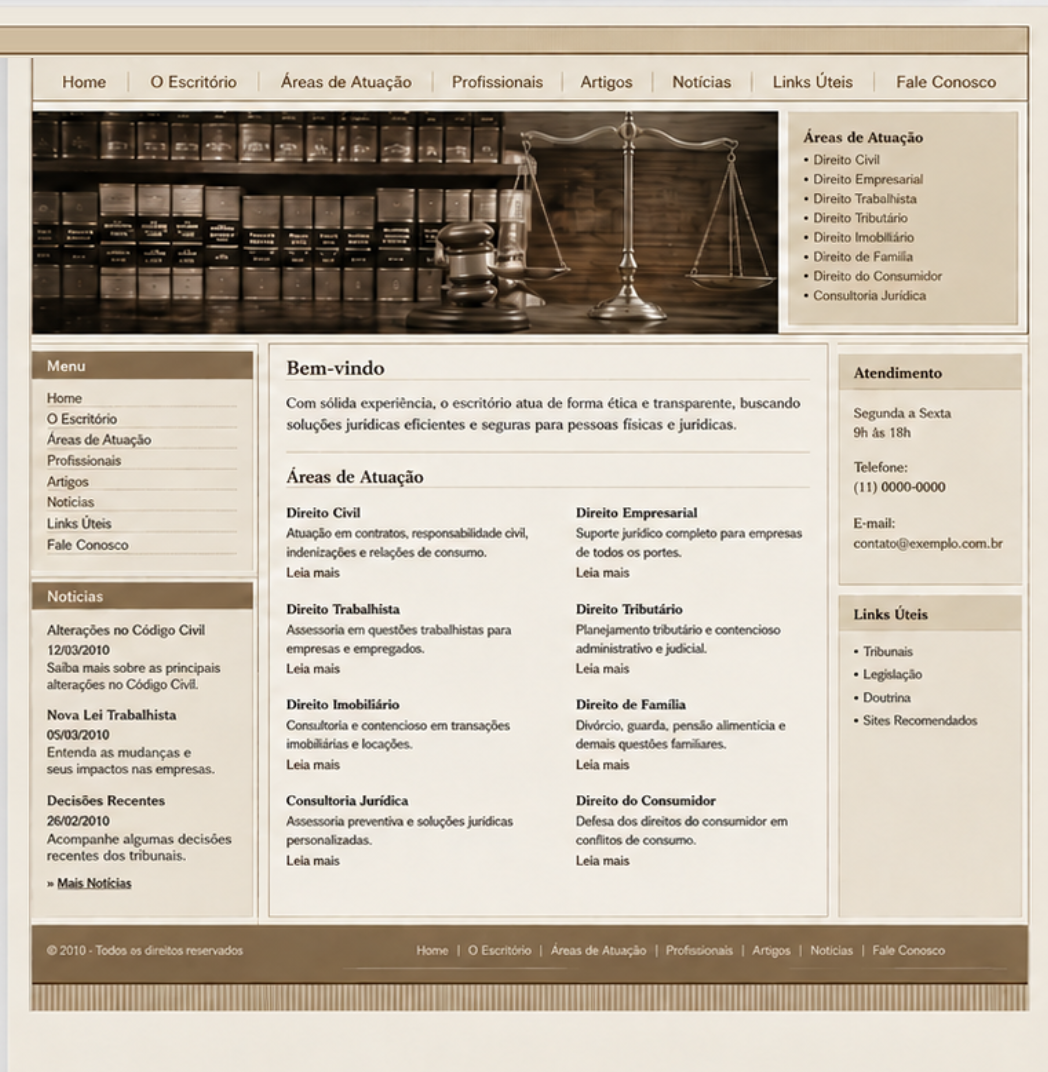
Task: Click Leia mais under Direito Civil
Action: [x=312, y=573]
